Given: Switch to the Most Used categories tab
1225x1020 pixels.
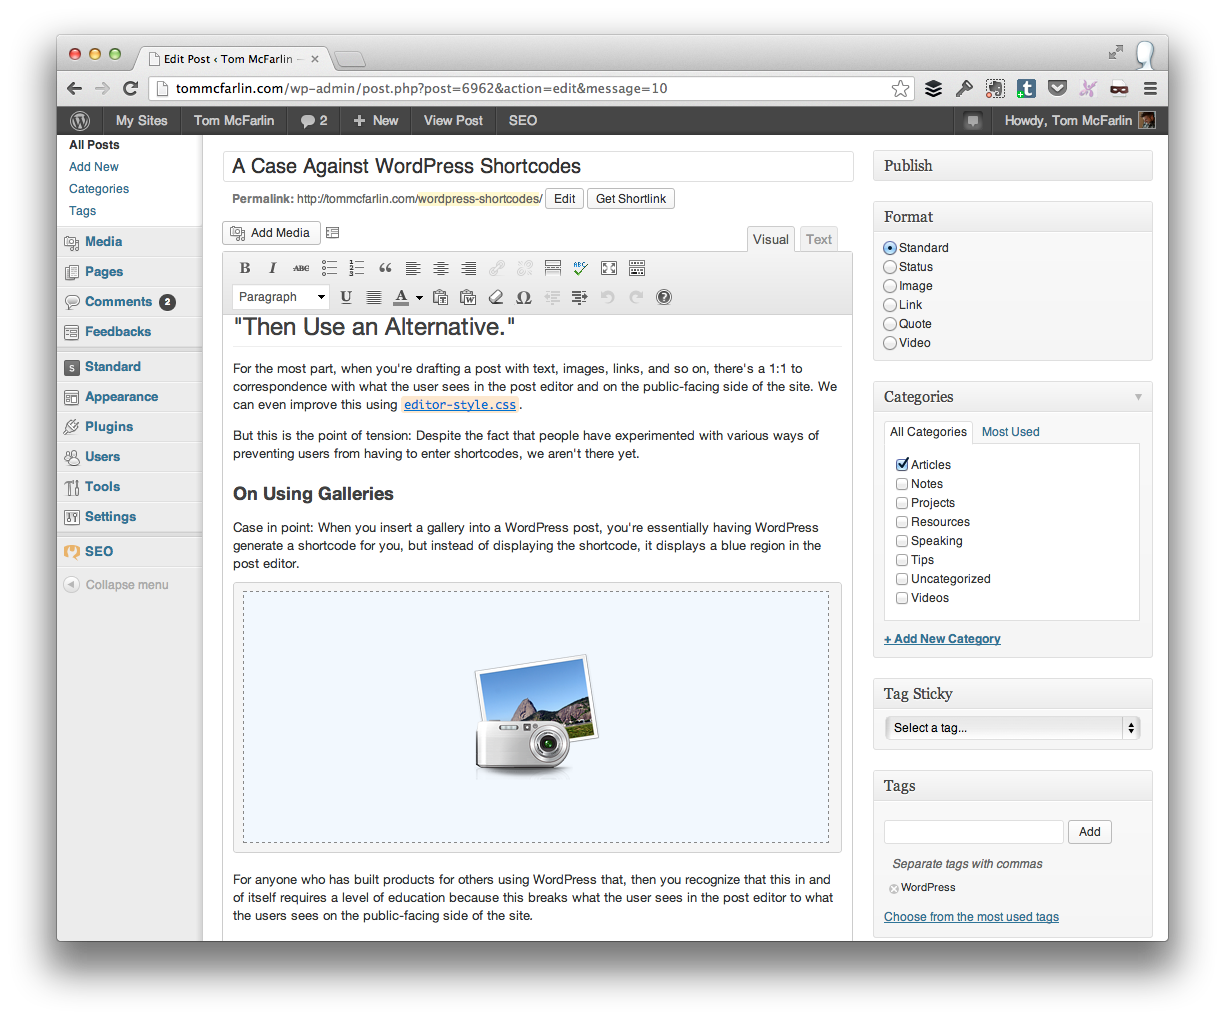Looking at the screenshot, I should pos(1010,432).
